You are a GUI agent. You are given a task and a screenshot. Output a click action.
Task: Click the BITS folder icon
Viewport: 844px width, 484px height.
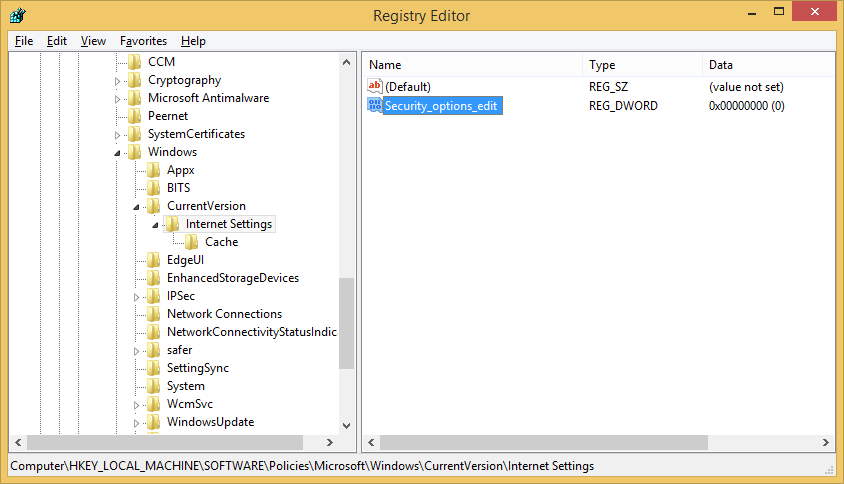(154, 188)
